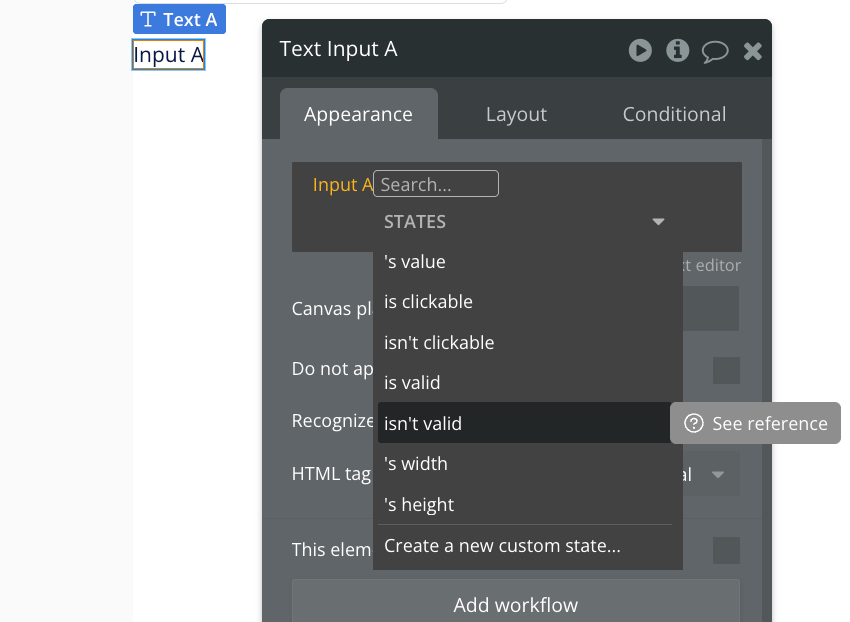850x622 pixels.
Task: Click the question mark reference icon
Action: click(694, 424)
